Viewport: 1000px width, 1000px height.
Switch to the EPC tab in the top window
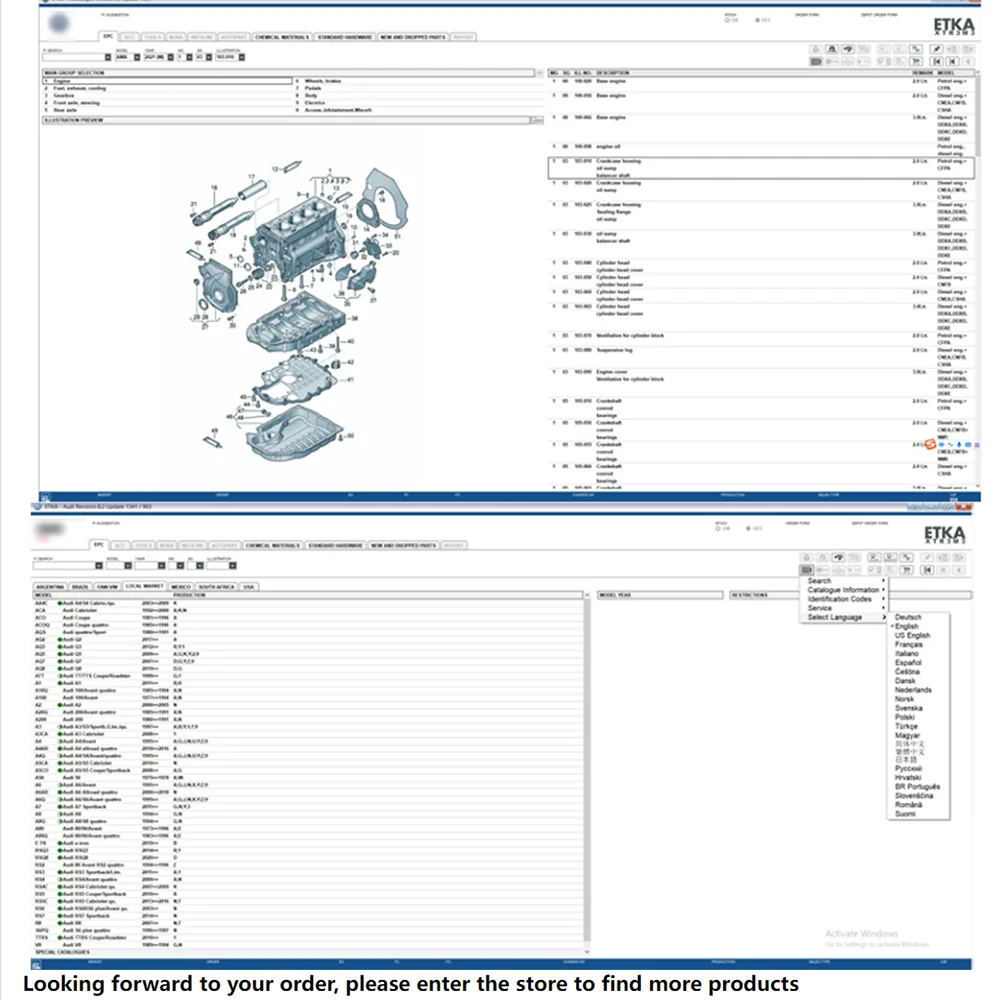click(x=108, y=37)
